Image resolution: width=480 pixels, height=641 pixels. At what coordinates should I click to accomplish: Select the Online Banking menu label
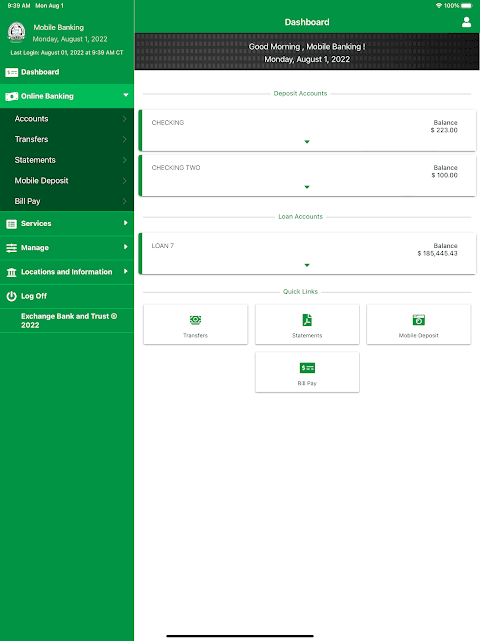[x=47, y=96]
